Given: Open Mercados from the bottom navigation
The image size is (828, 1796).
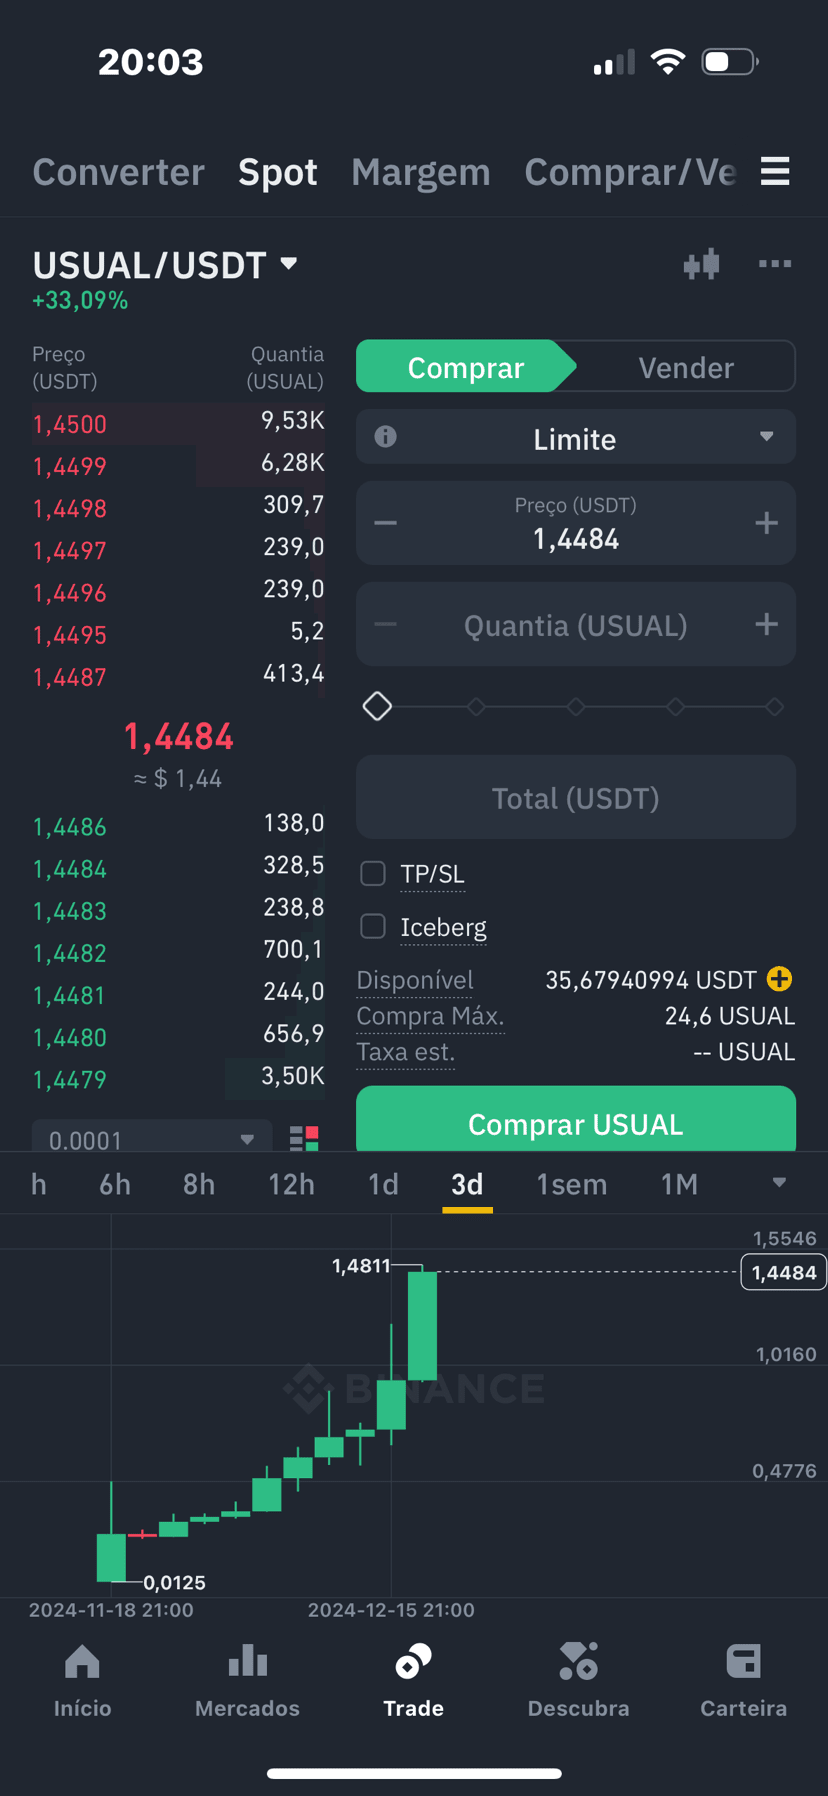Looking at the screenshot, I should (247, 1681).
